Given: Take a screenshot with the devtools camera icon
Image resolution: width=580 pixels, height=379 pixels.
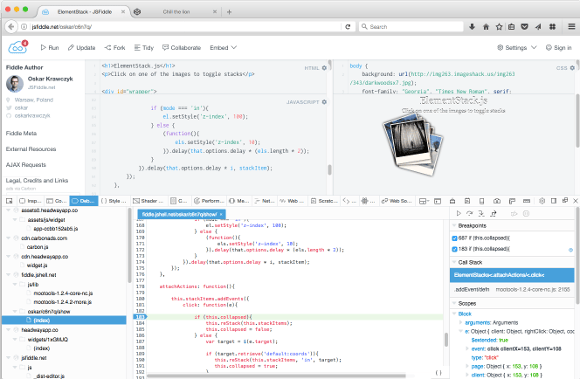Looking at the screenshot, I should click(497, 201).
